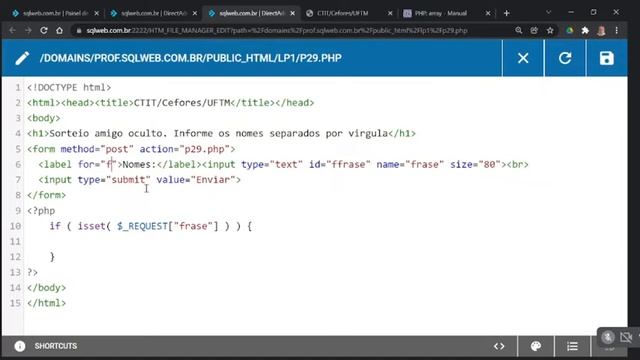Click the green extension icon in toolbar
Image resolution: width=640 pixels, height=360 pixels.
[x=569, y=30]
